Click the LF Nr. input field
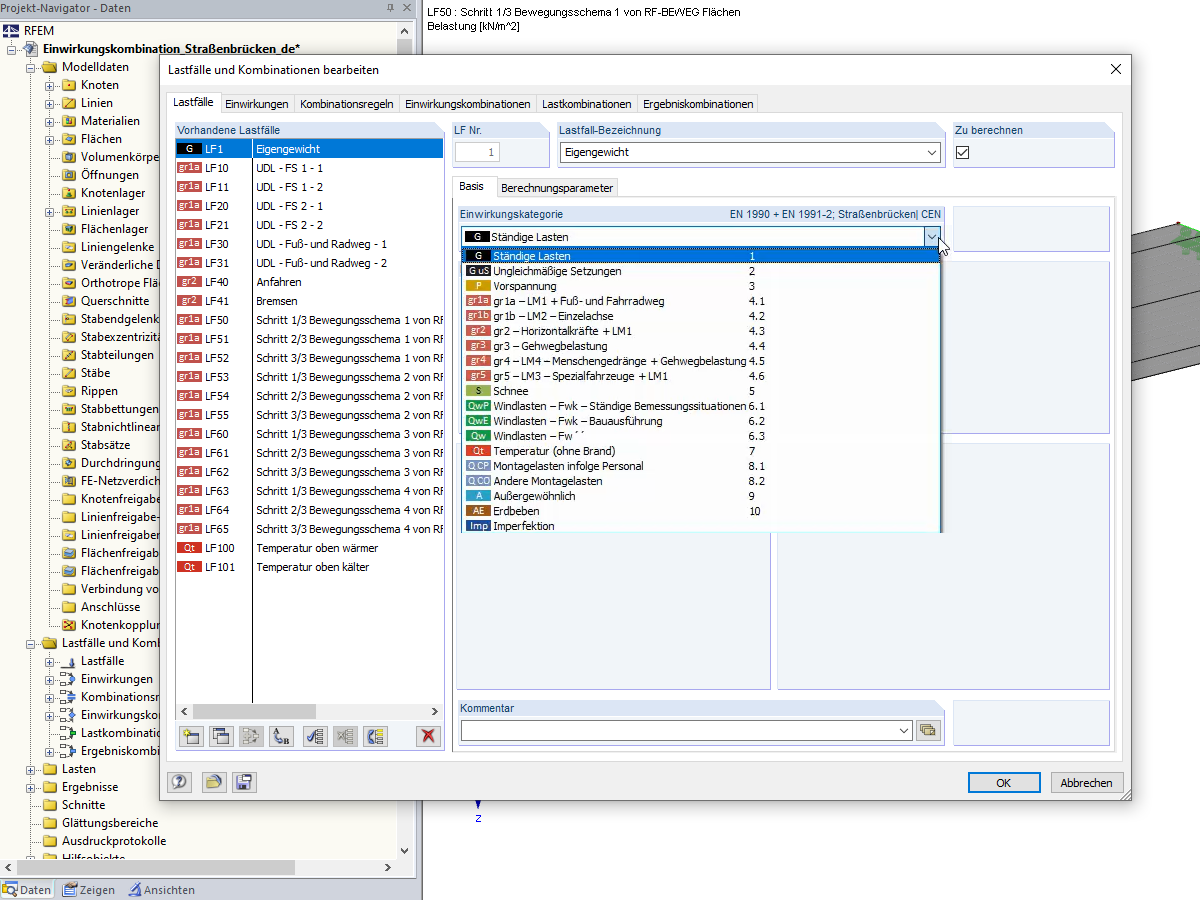Image resolution: width=1200 pixels, height=900 pixels. [x=477, y=152]
